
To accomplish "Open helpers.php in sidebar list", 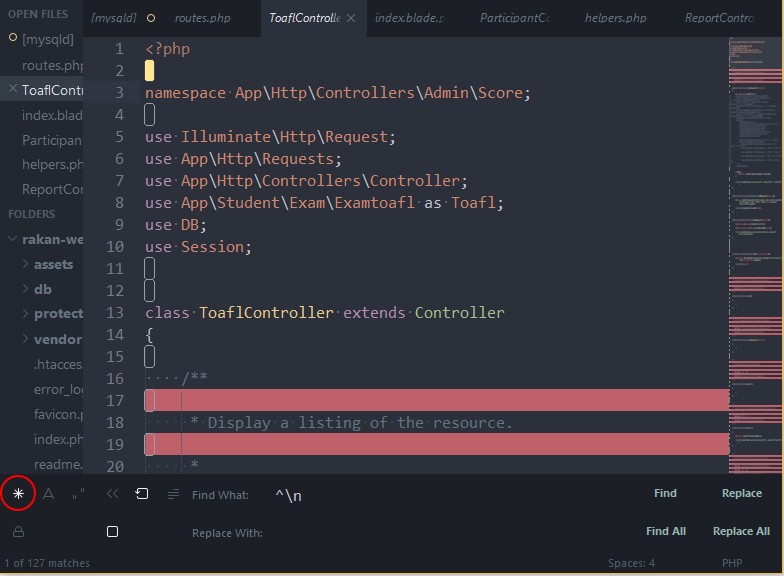I will click(52, 164).
